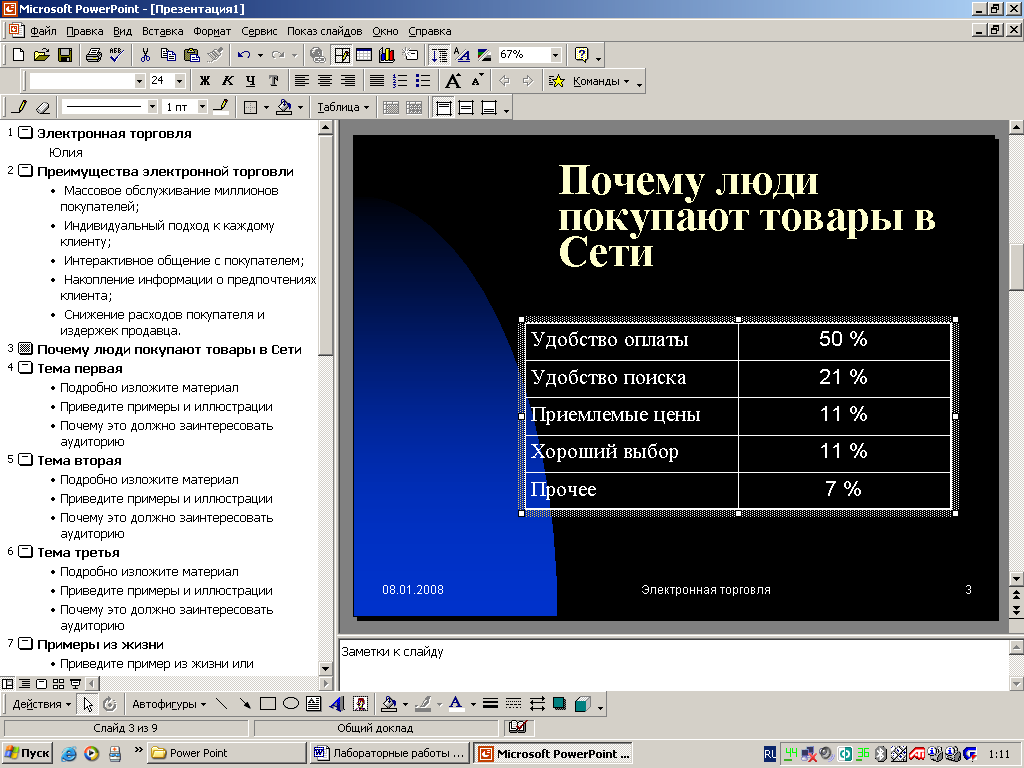This screenshot has width=1024, height=768.
Task: Paste clipboard contents into the slide
Action: (x=191, y=56)
